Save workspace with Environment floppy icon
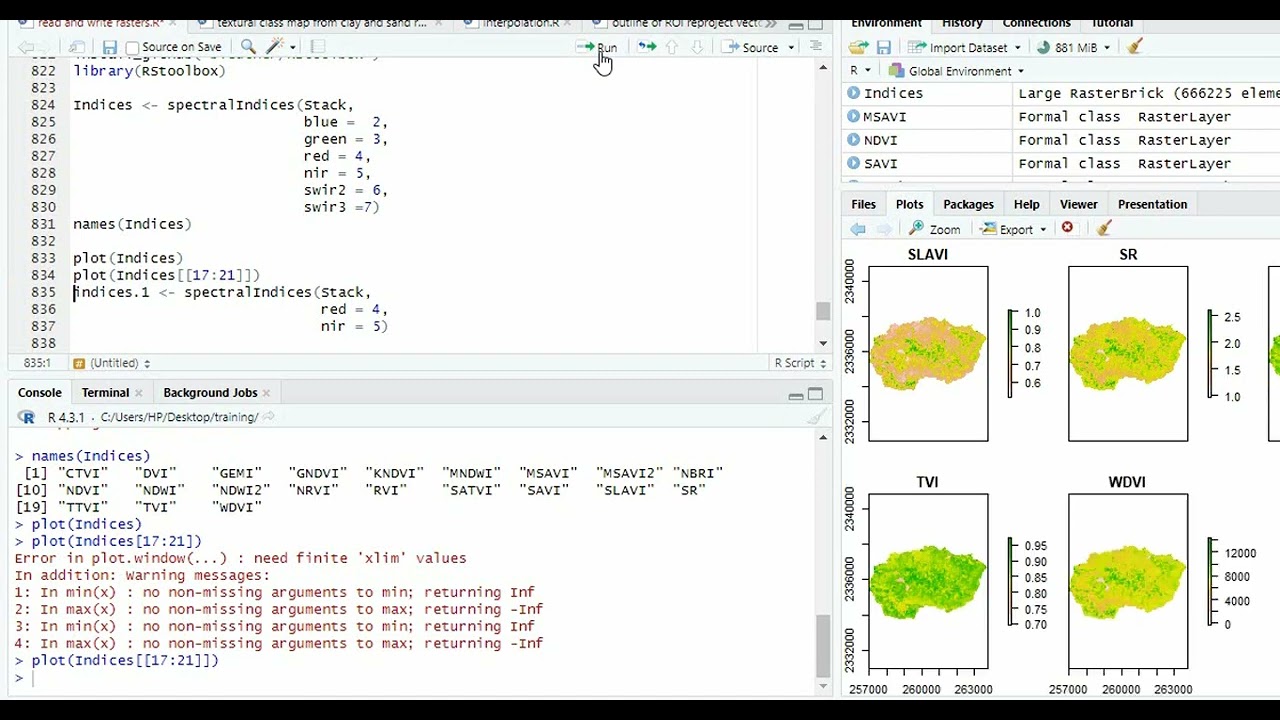This screenshot has height=720, width=1280. point(884,47)
